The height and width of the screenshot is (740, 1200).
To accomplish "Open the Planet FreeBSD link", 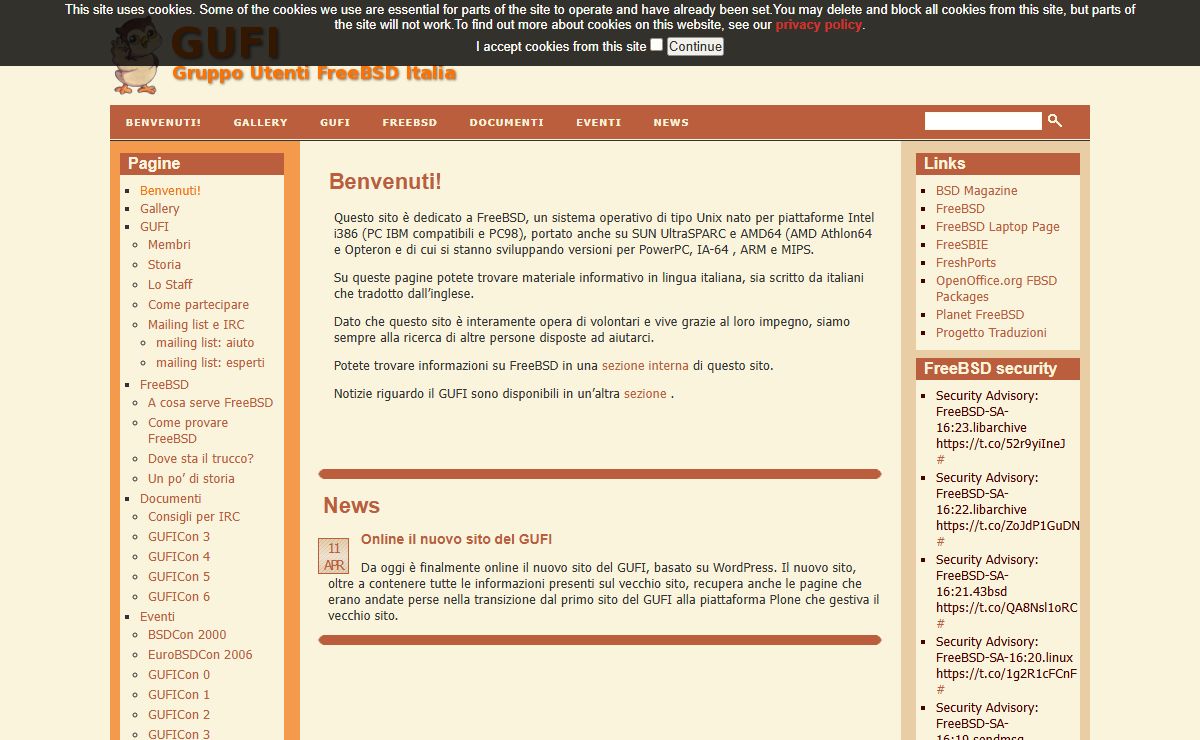I will (980, 315).
